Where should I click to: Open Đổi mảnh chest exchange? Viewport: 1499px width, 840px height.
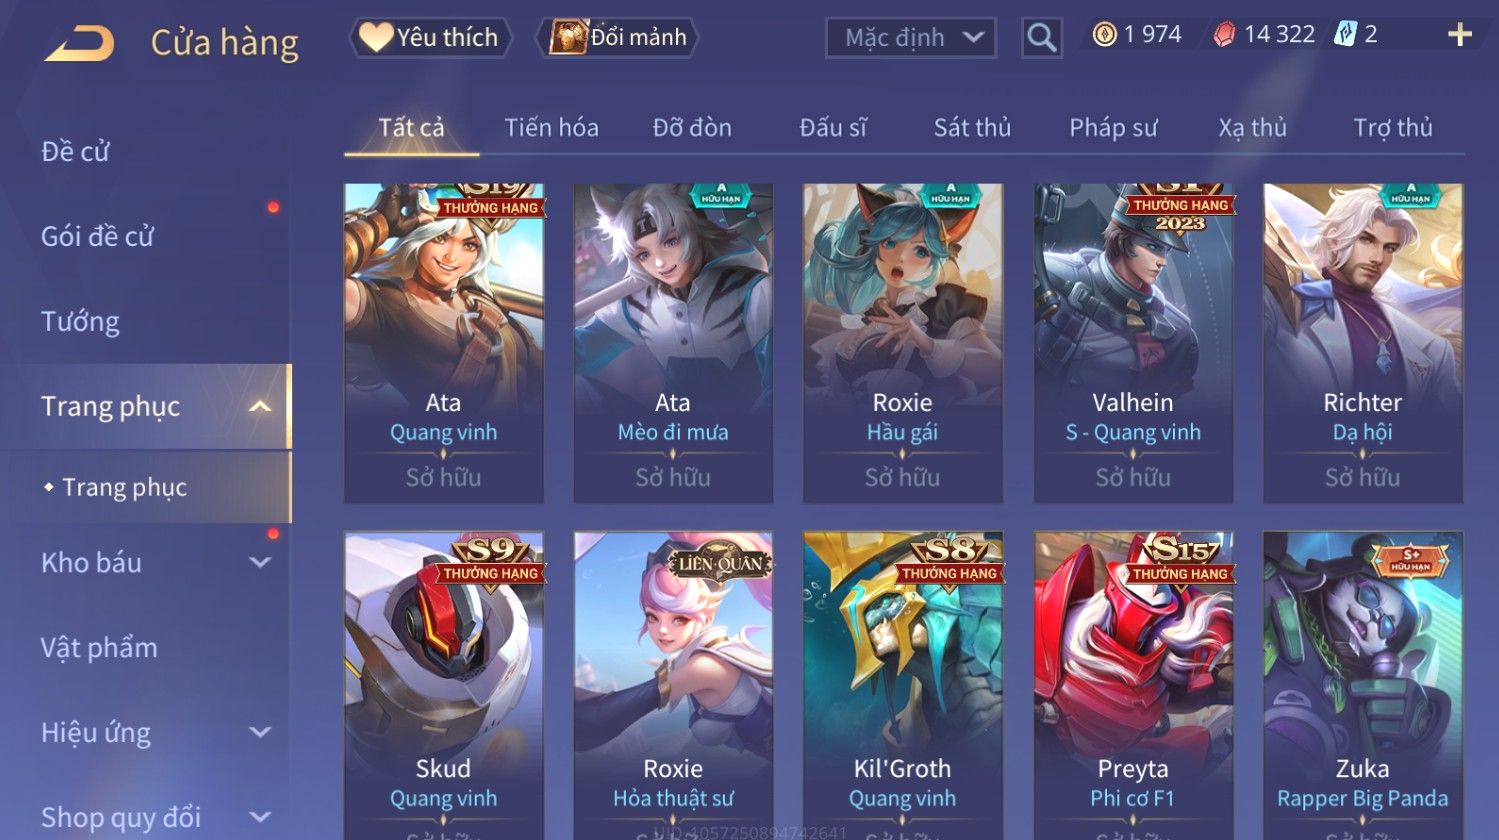click(x=616, y=38)
